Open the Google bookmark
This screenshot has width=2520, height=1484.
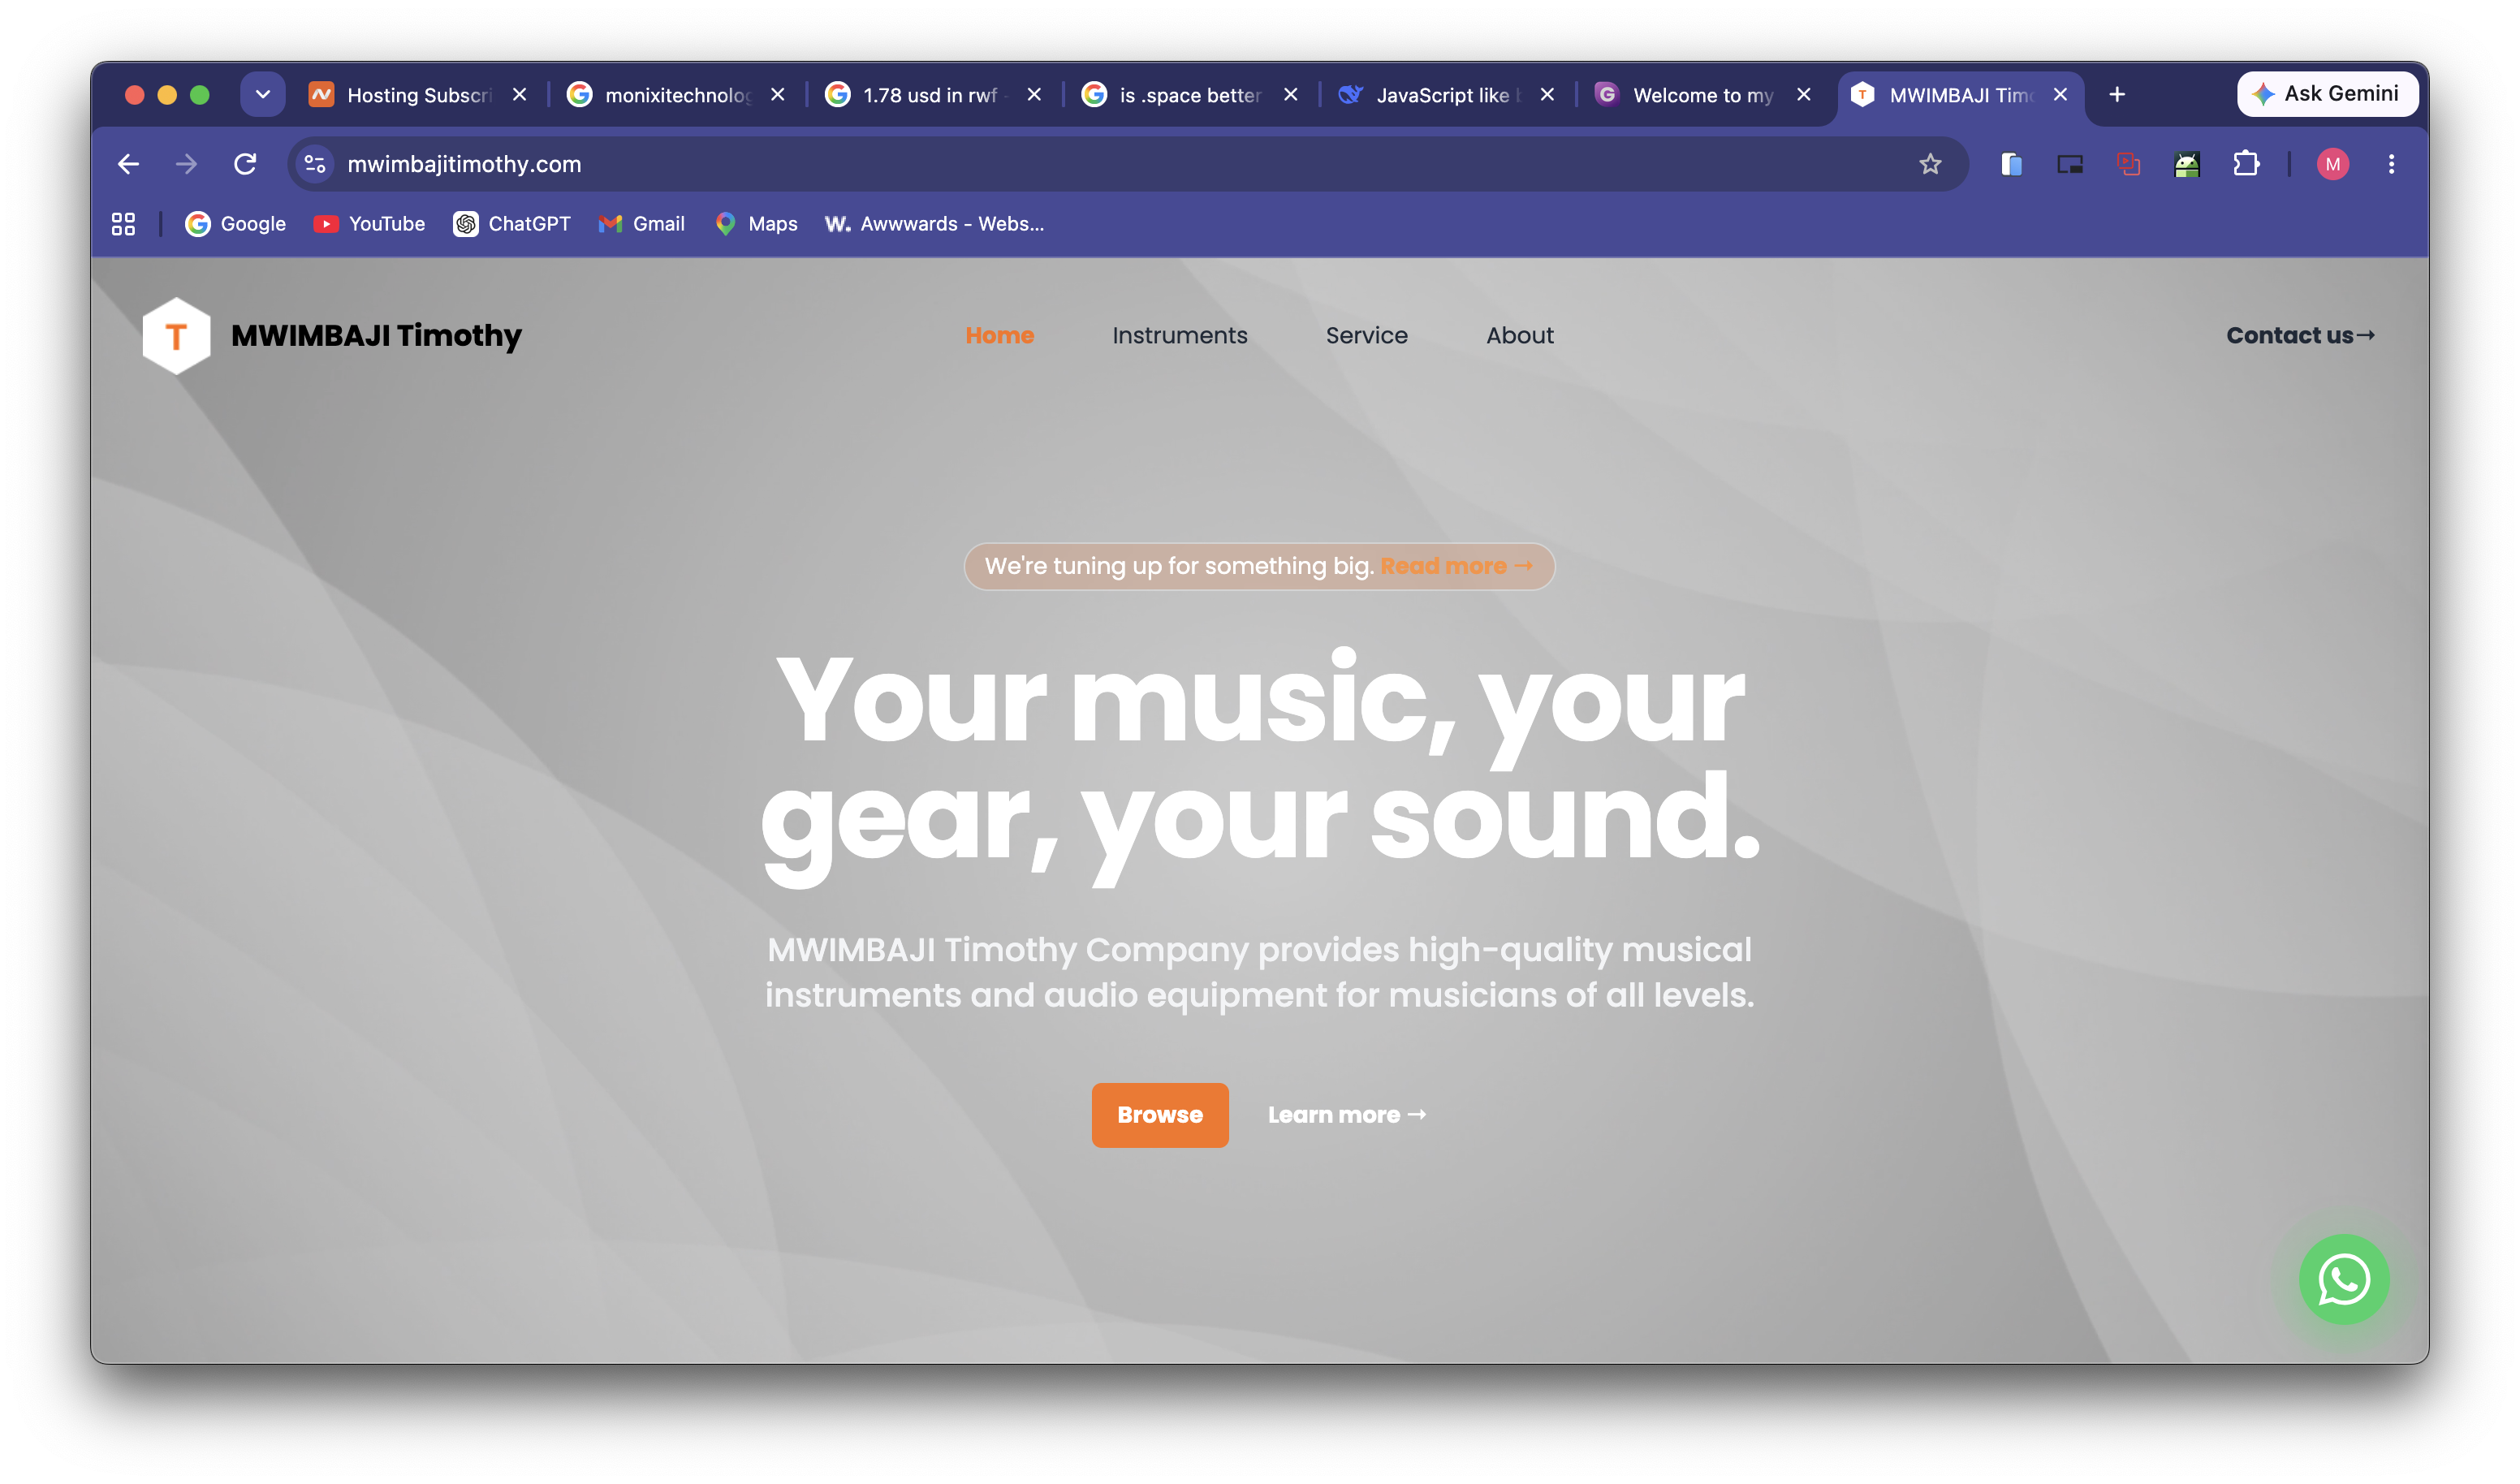236,224
